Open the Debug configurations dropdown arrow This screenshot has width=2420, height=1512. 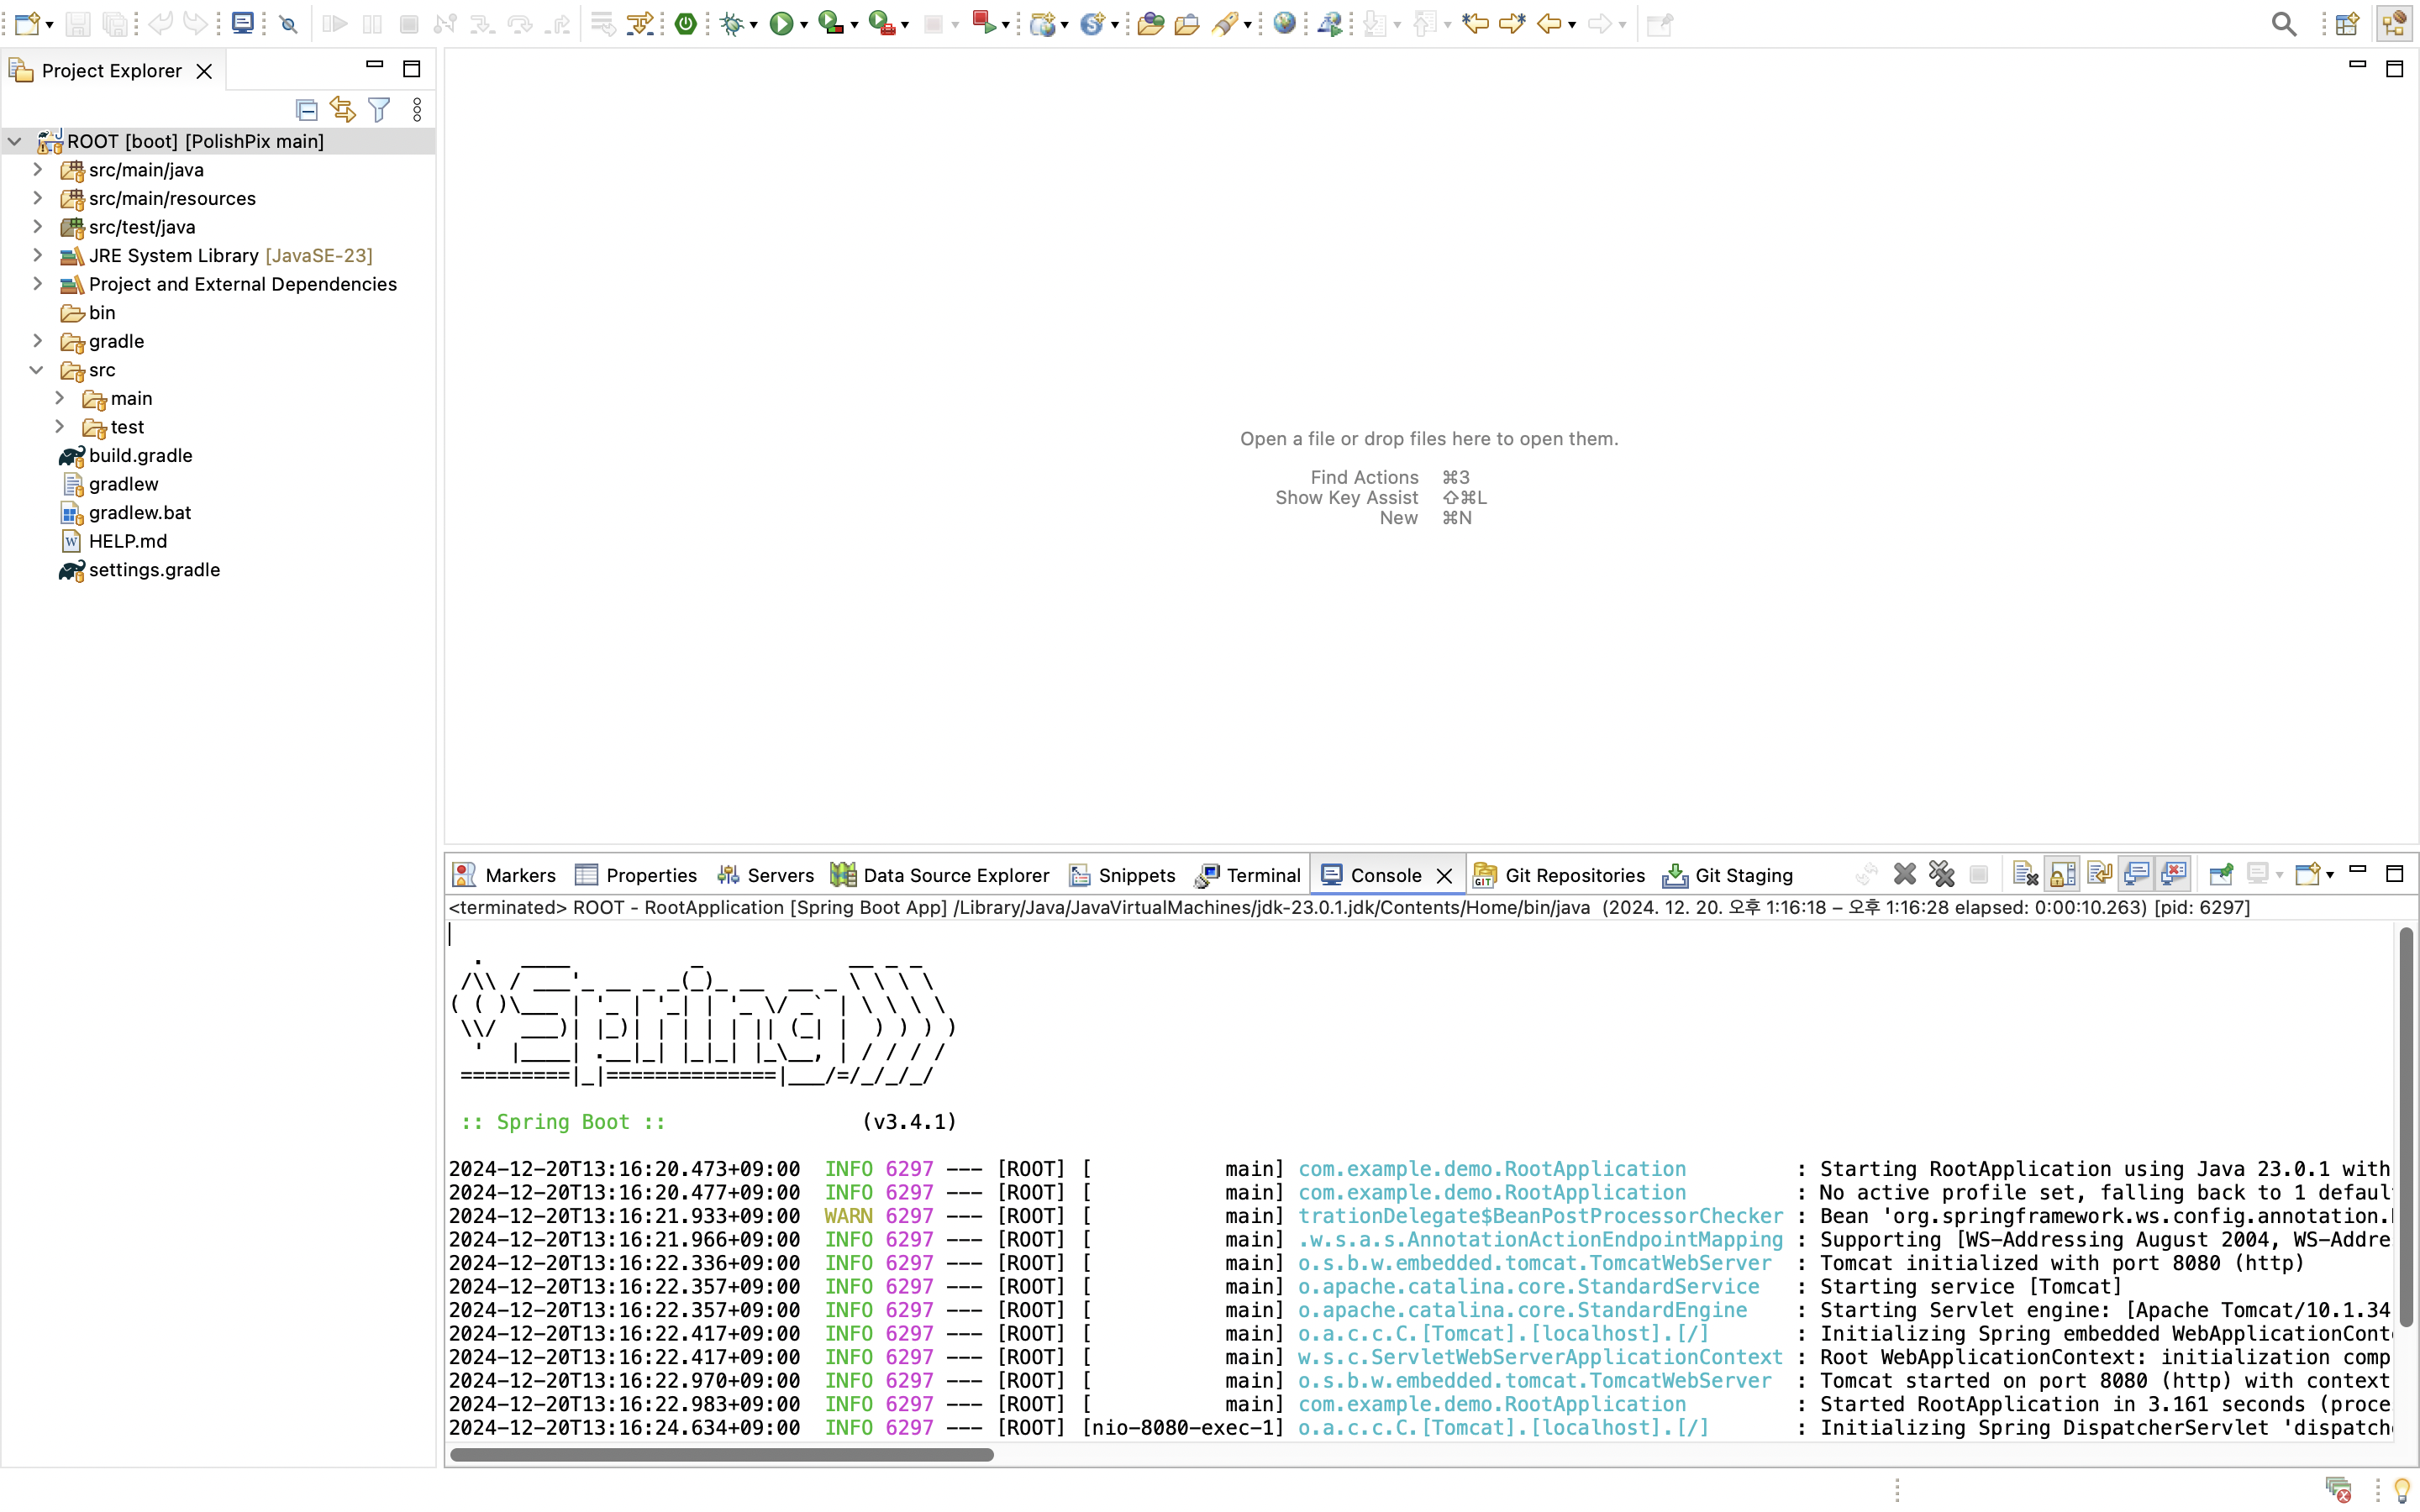click(x=754, y=25)
